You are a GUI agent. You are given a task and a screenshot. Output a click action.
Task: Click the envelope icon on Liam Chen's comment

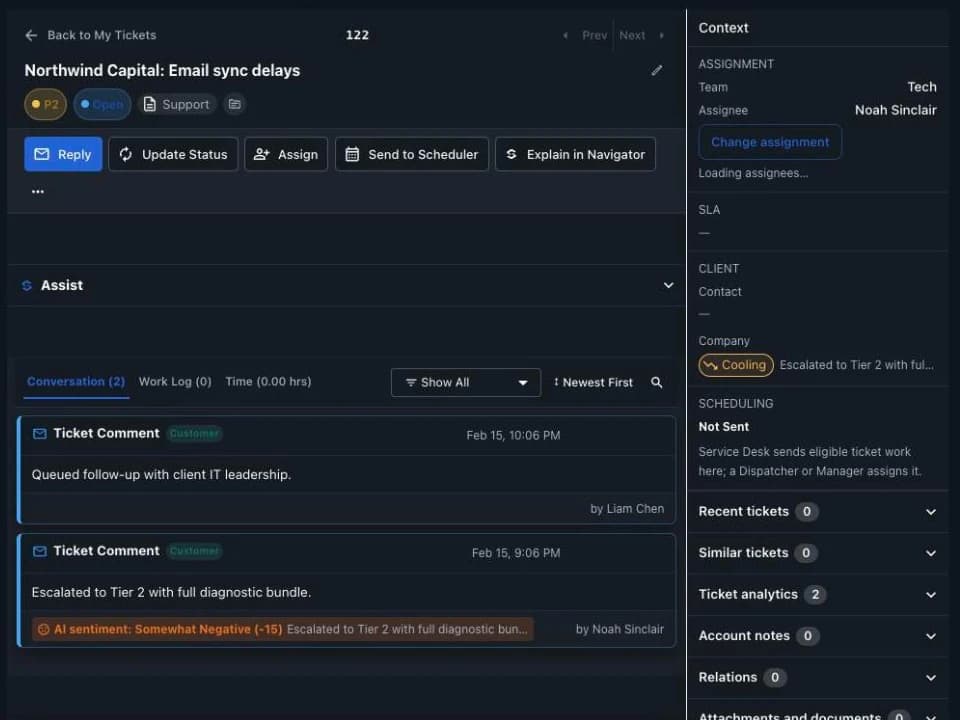tap(40, 433)
